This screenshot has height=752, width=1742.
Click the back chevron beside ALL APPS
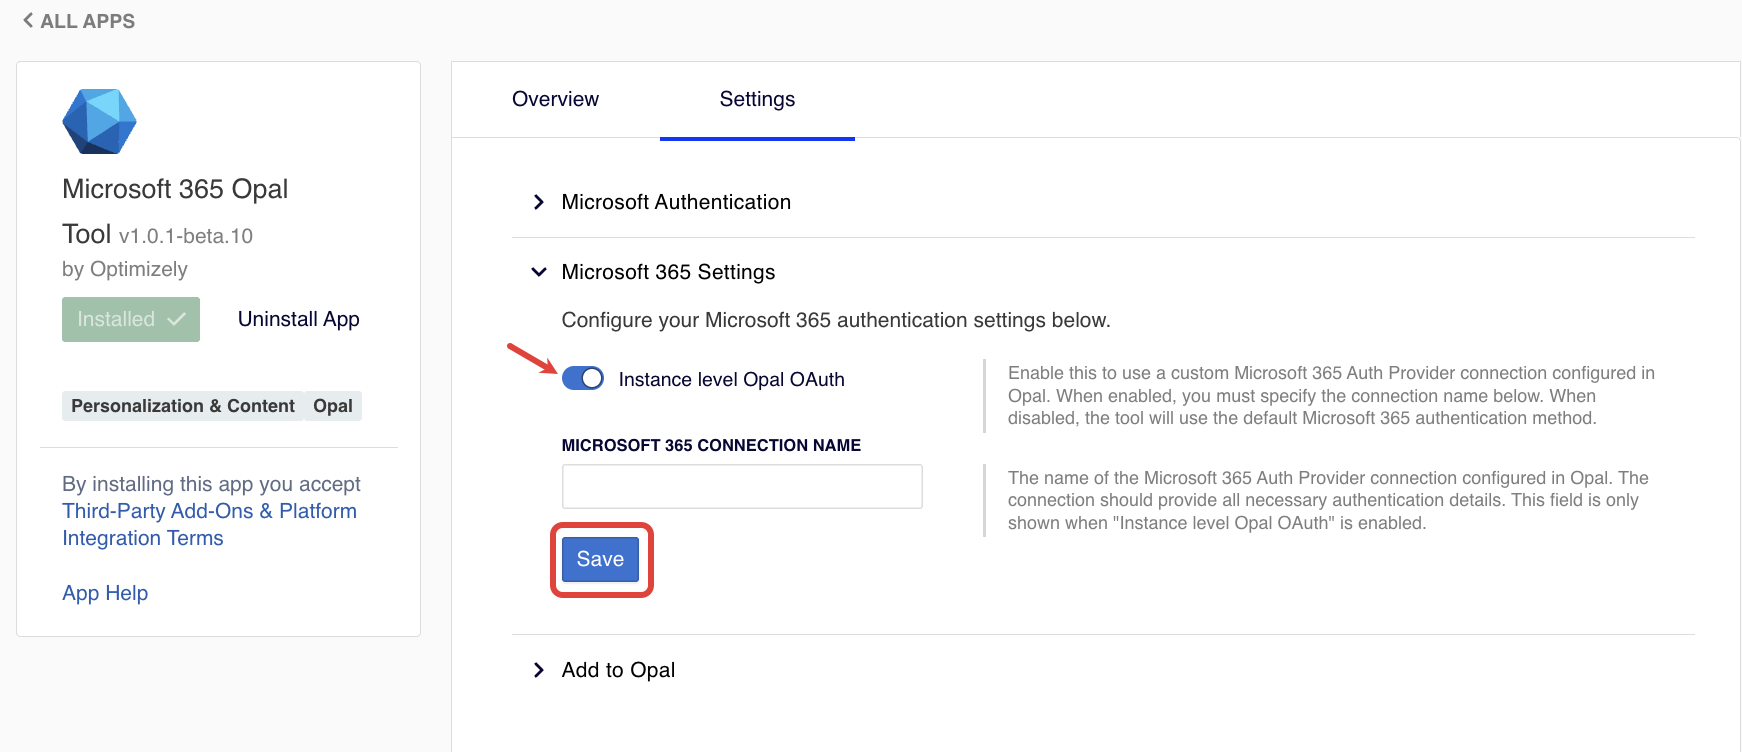point(28,20)
